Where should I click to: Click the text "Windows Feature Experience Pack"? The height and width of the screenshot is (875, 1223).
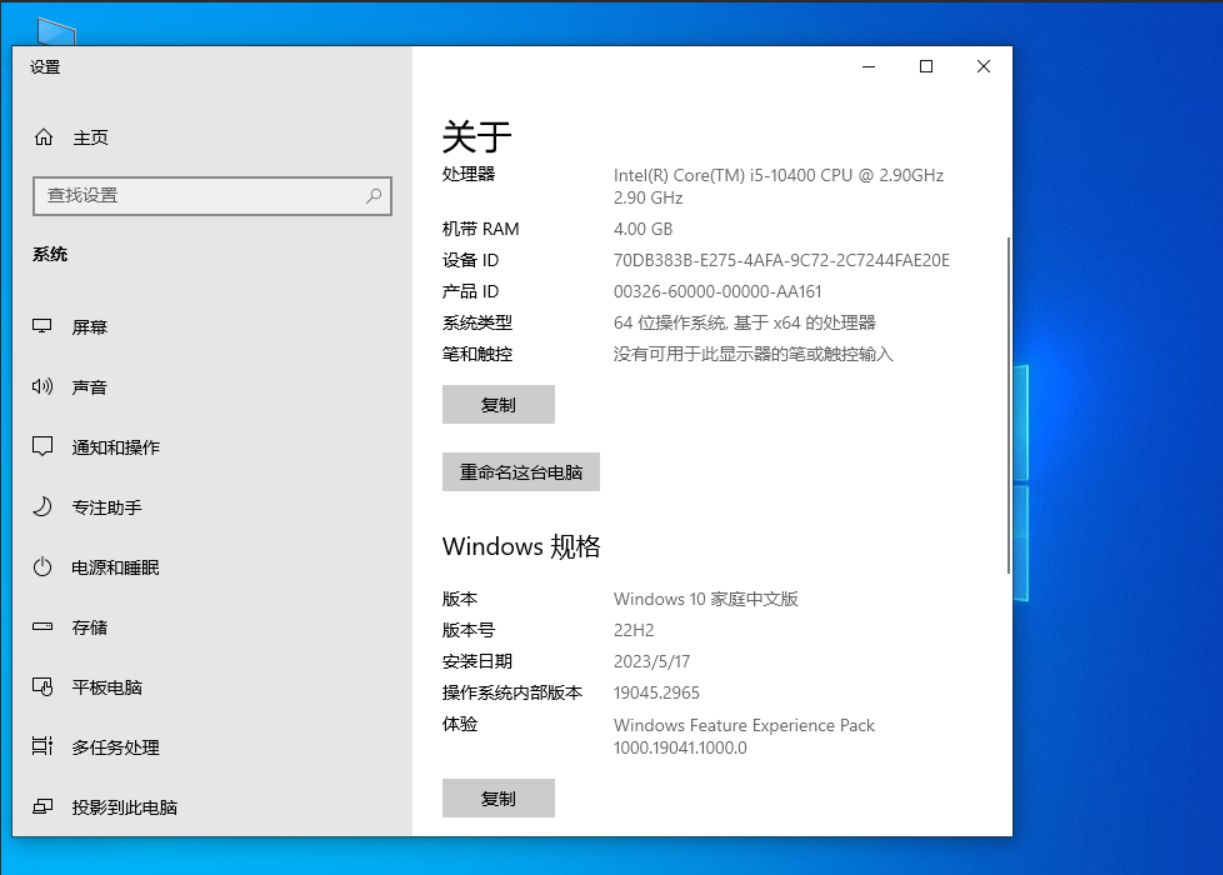click(x=744, y=725)
